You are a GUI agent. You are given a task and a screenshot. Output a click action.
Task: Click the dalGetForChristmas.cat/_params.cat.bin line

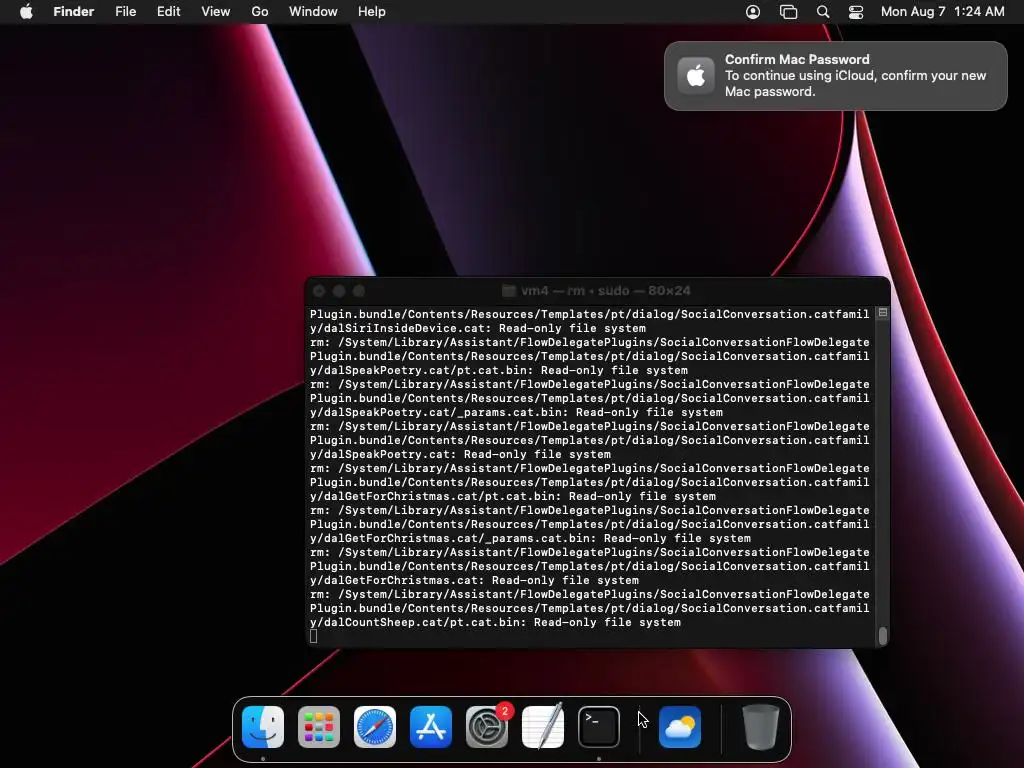pos(530,538)
